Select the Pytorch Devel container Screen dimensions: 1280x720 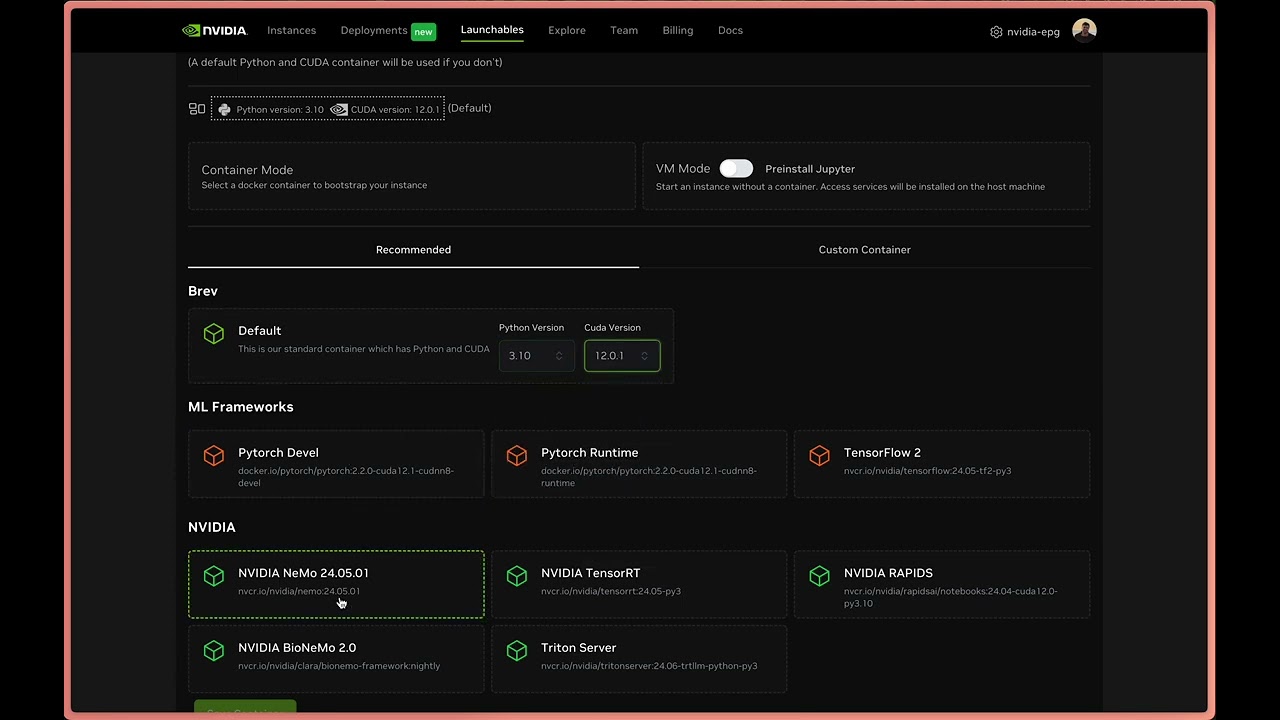[x=336, y=464]
